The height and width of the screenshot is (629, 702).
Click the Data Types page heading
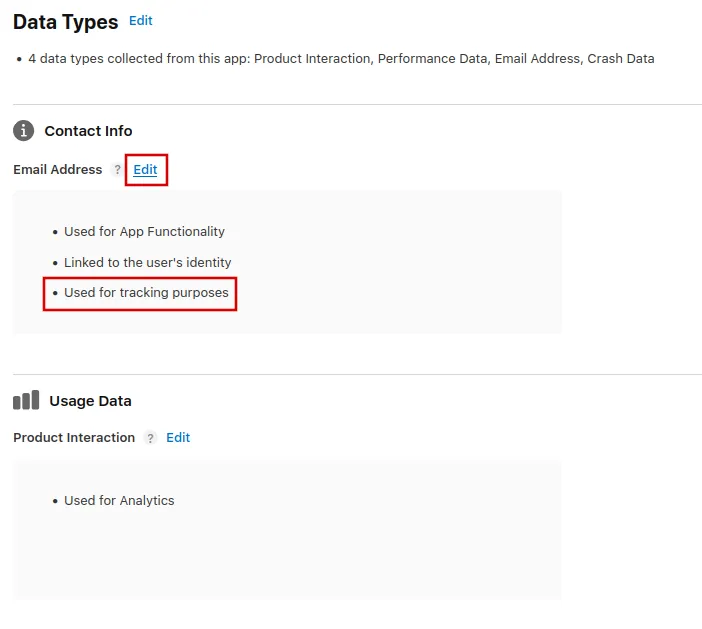click(x=65, y=21)
